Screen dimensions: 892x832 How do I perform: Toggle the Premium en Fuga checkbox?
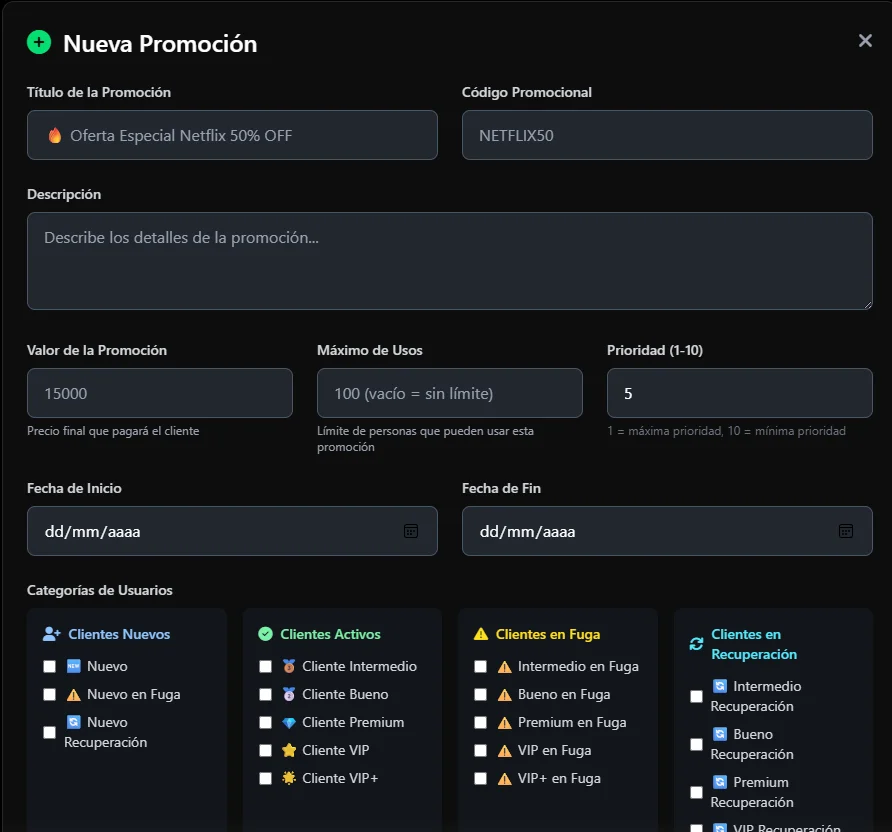(x=481, y=722)
